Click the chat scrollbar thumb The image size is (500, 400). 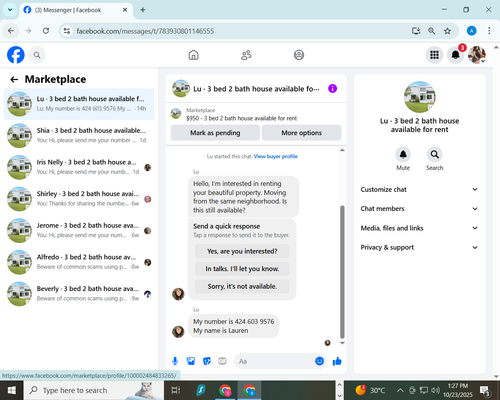click(342, 272)
